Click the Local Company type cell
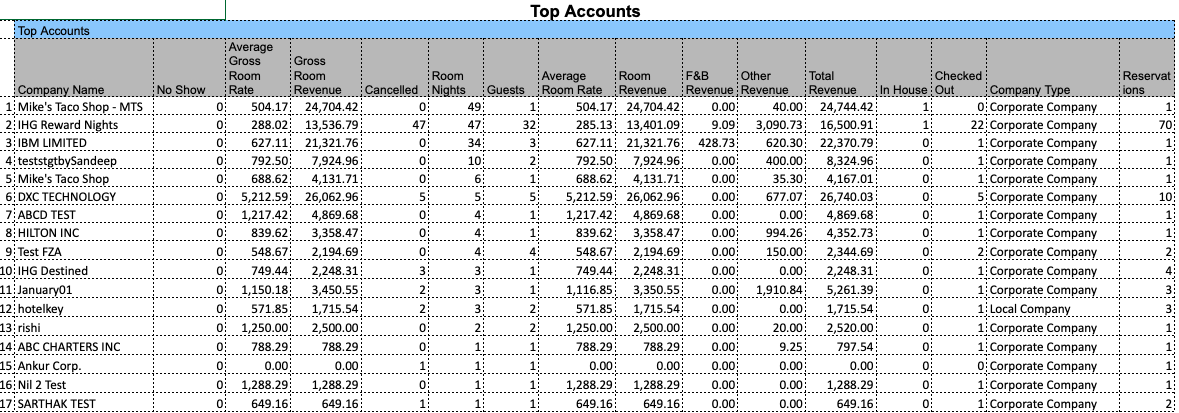 pos(1030,310)
